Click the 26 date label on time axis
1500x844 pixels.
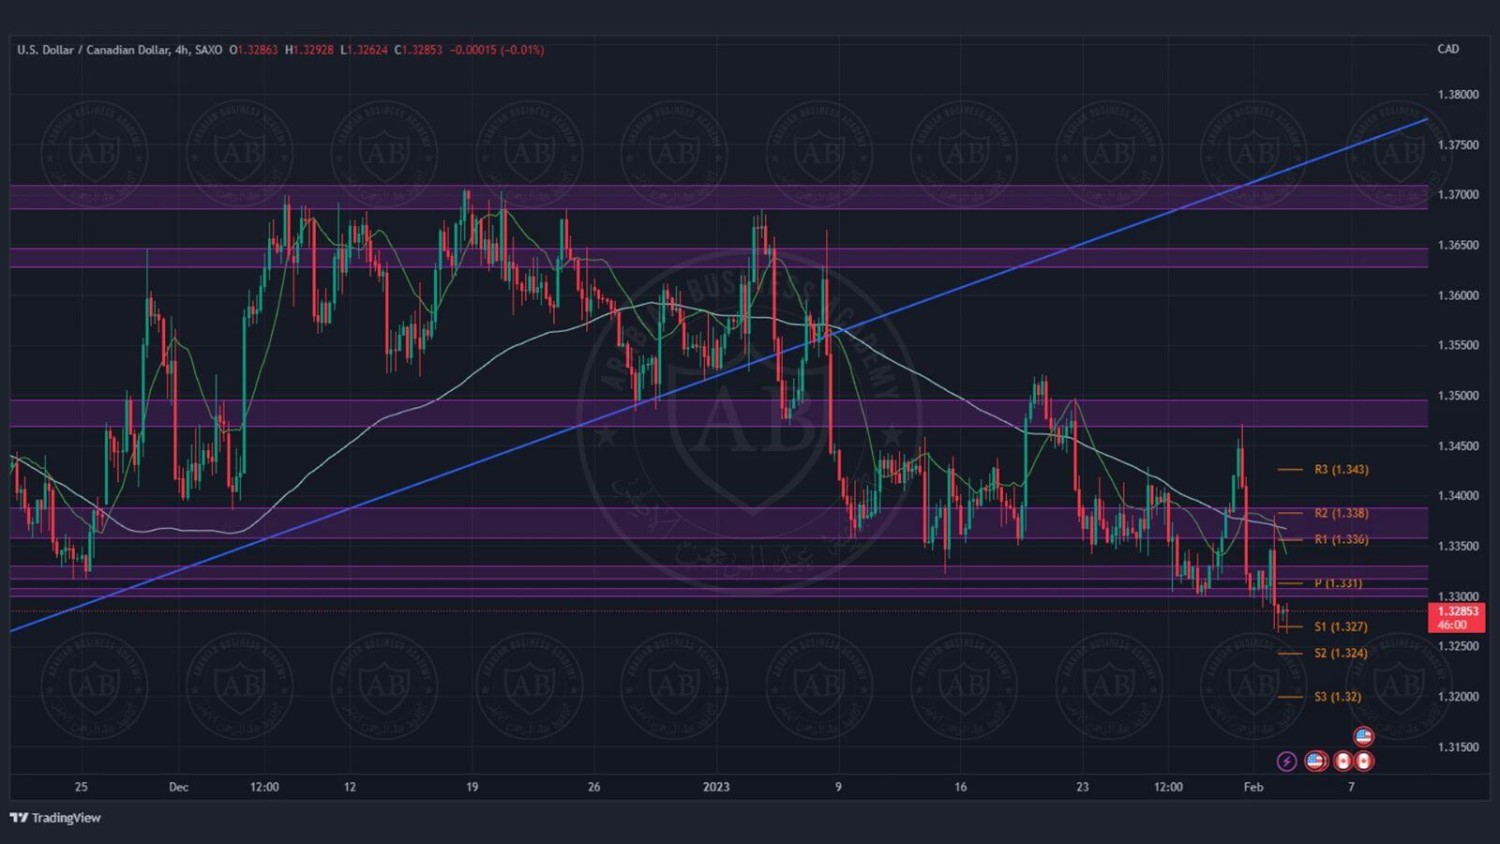pos(594,787)
